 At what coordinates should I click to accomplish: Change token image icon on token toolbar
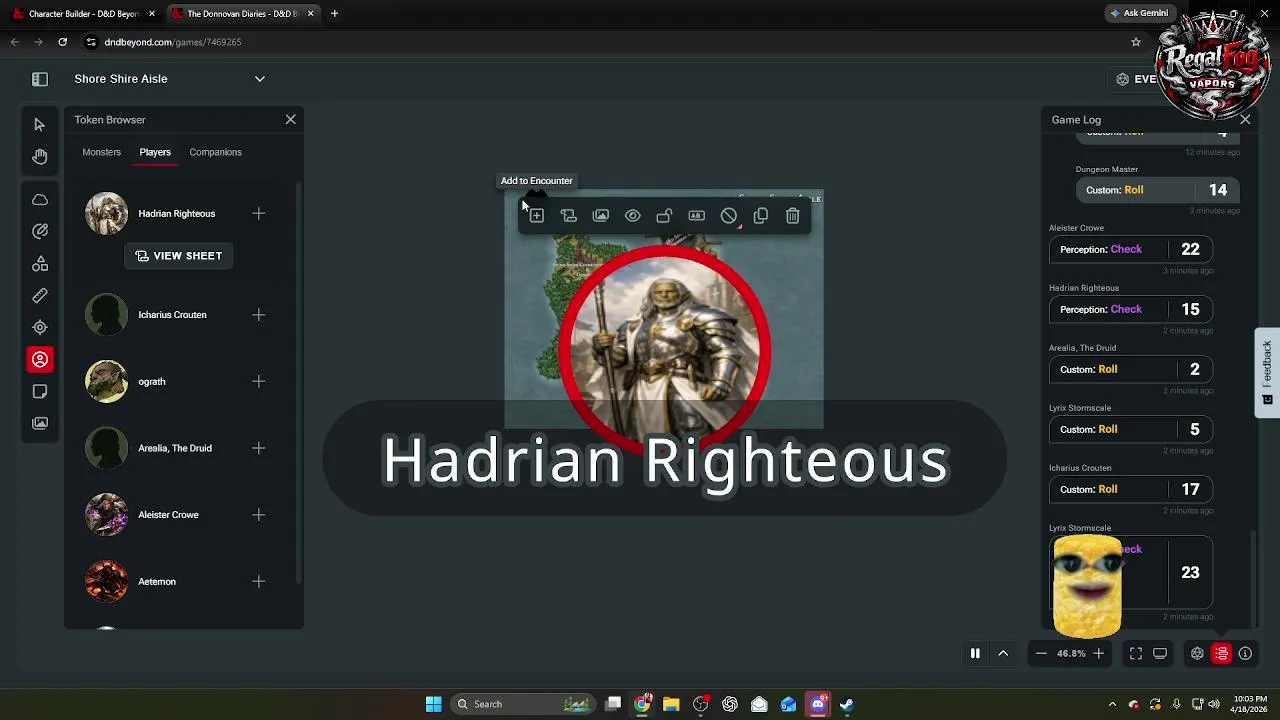[x=601, y=216]
